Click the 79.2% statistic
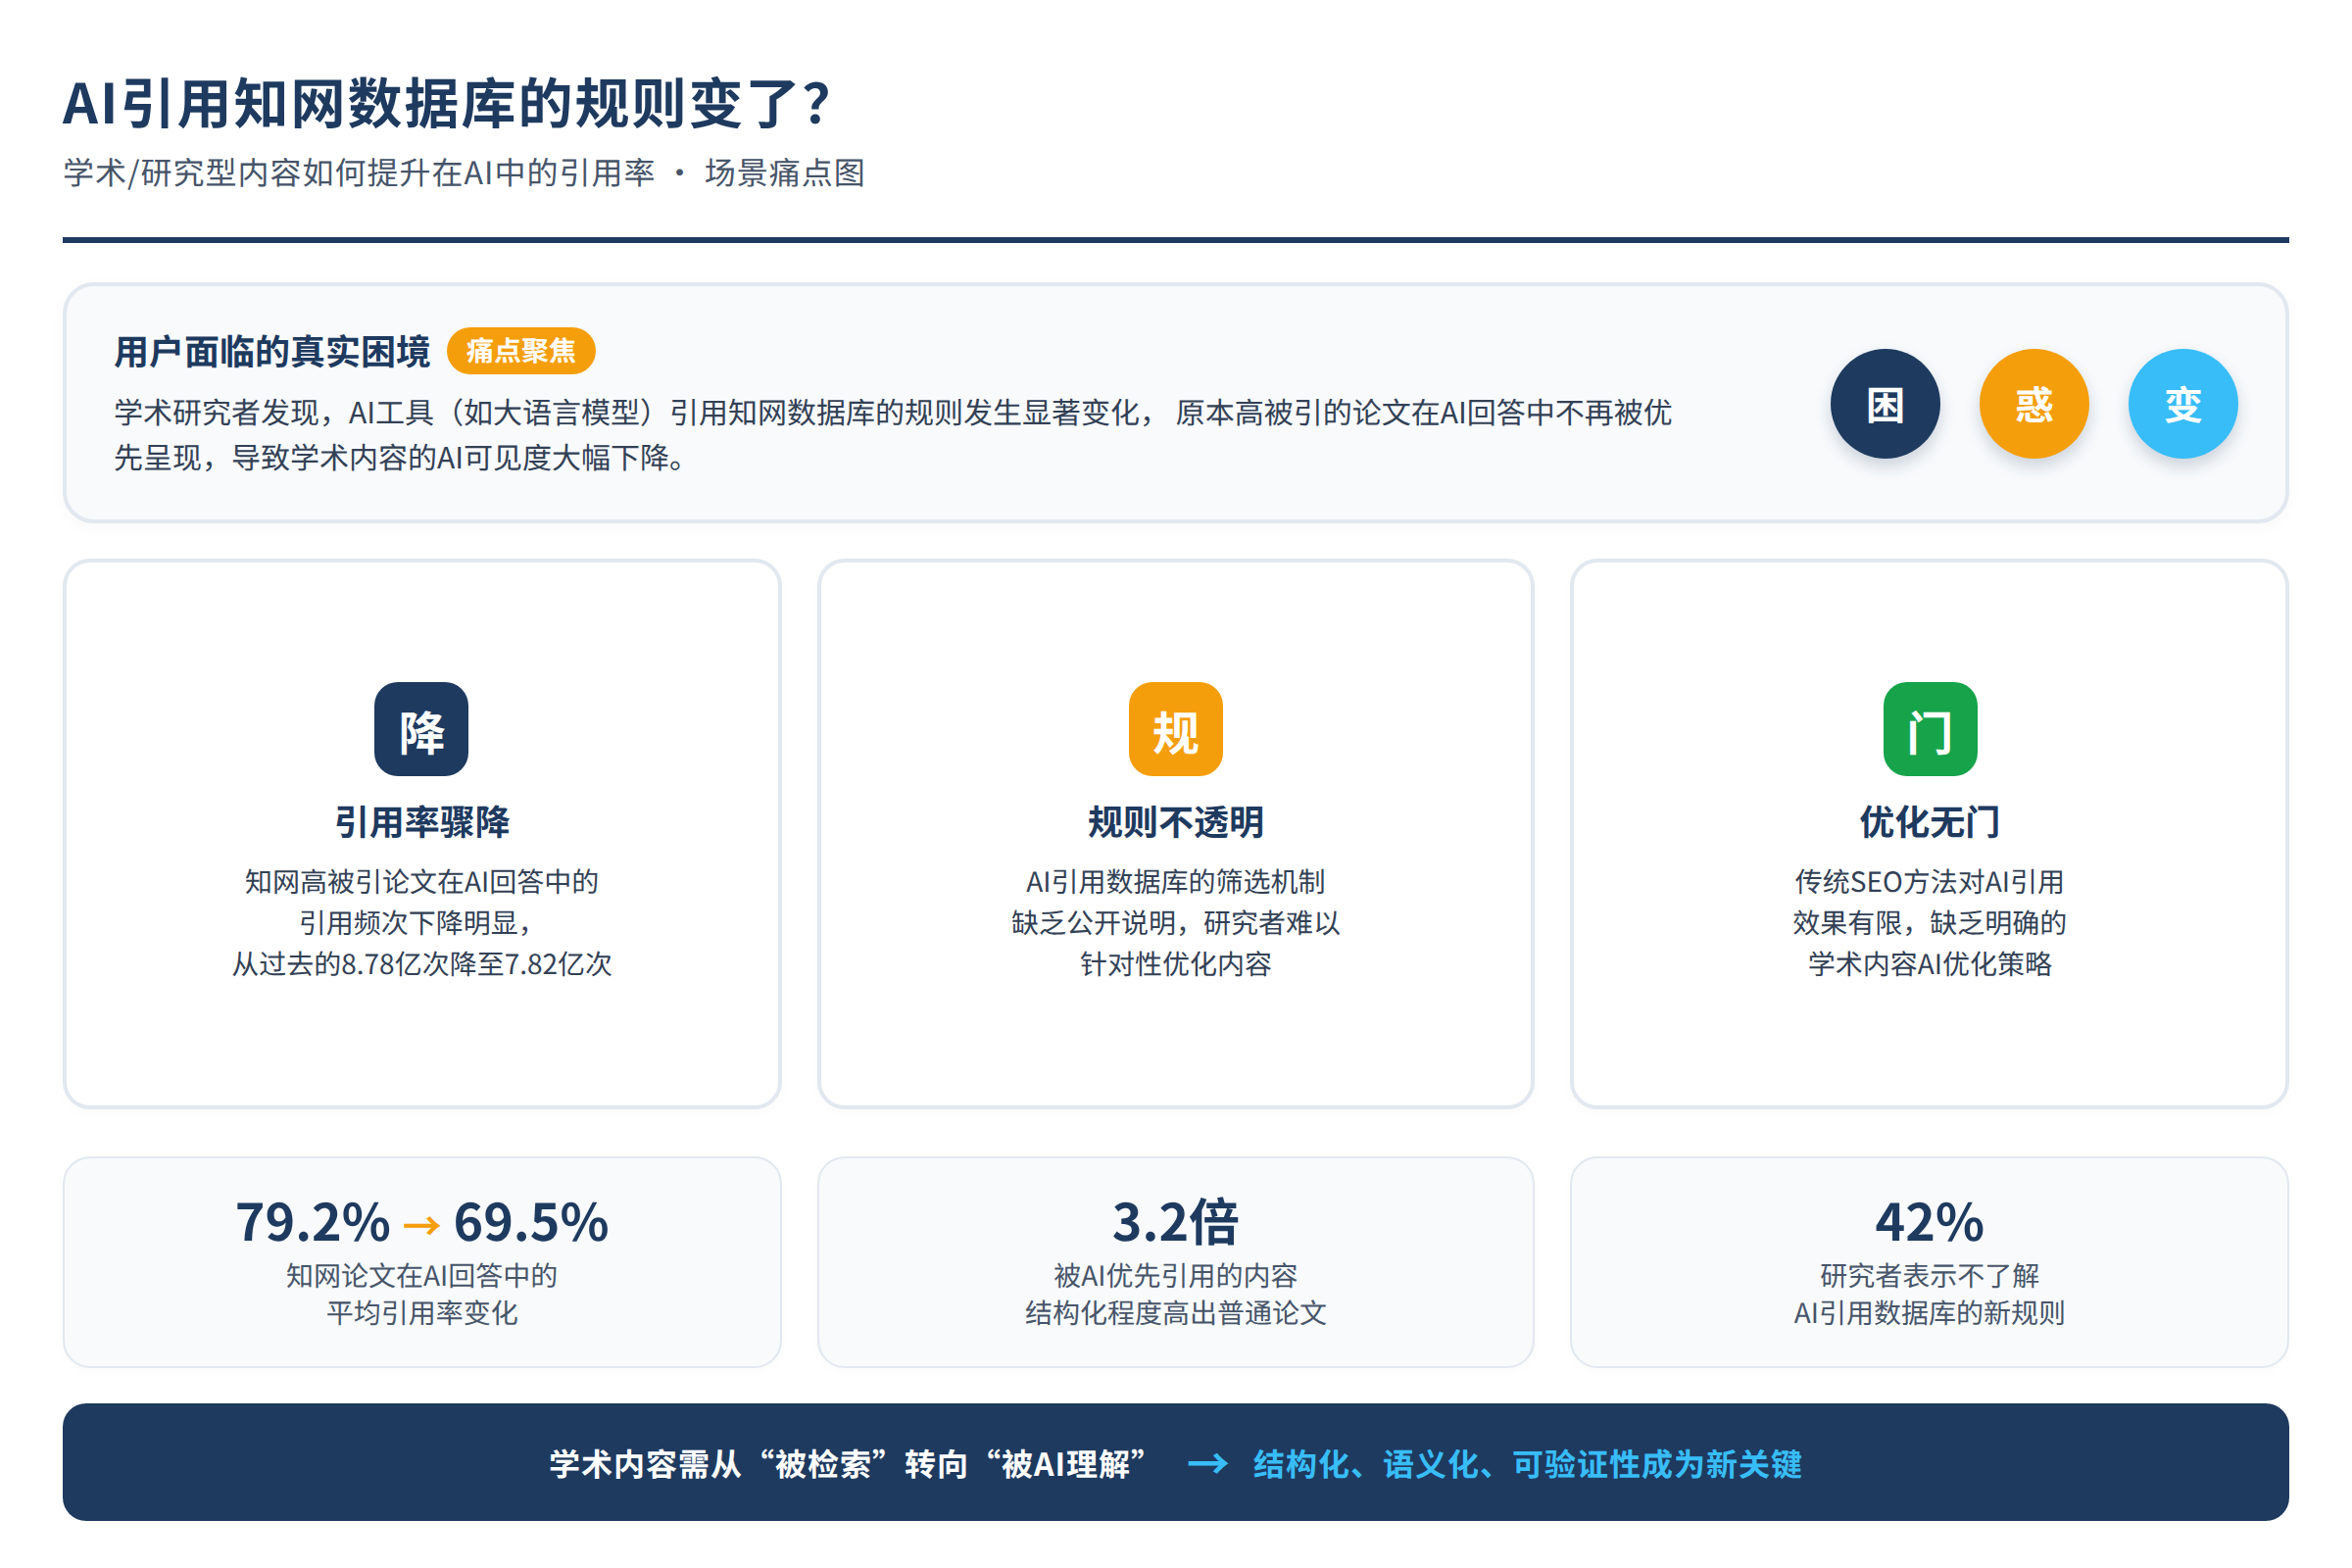2352x1568 pixels. (x=312, y=1223)
